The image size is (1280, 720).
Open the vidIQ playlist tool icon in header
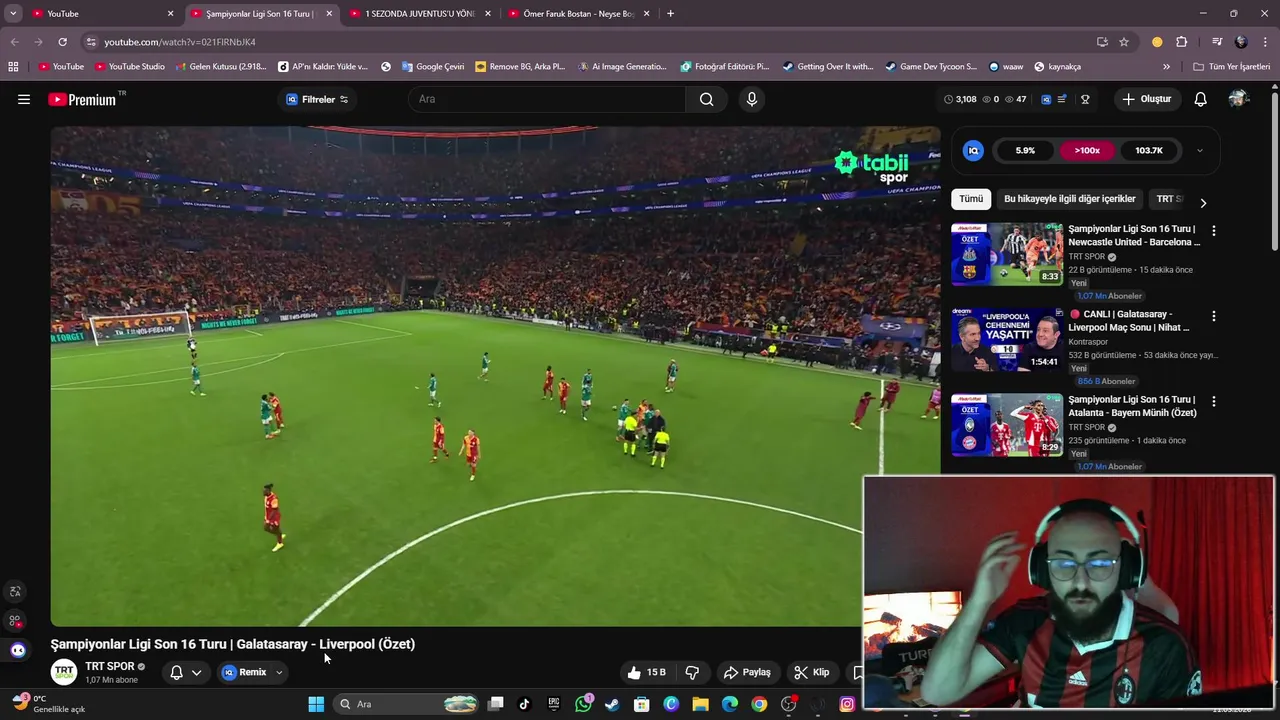[1062, 99]
